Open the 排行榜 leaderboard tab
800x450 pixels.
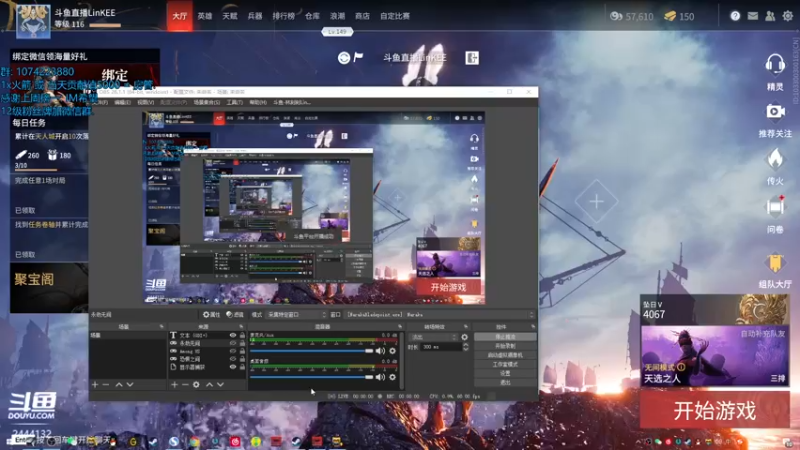coord(284,16)
